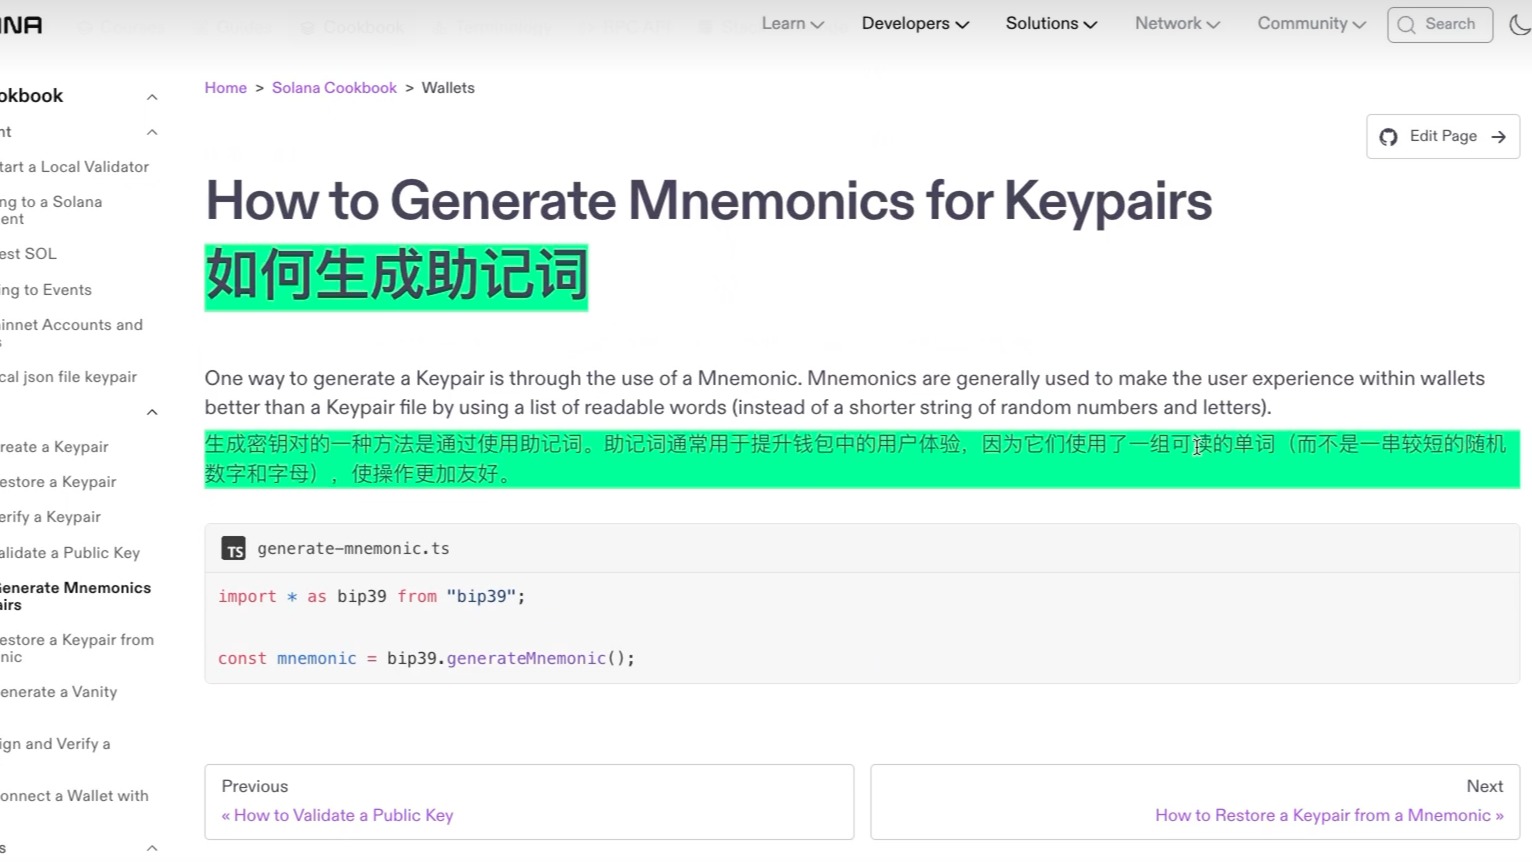
Task: Collapse the sidebar section above Create a Keypair
Action: (x=152, y=412)
